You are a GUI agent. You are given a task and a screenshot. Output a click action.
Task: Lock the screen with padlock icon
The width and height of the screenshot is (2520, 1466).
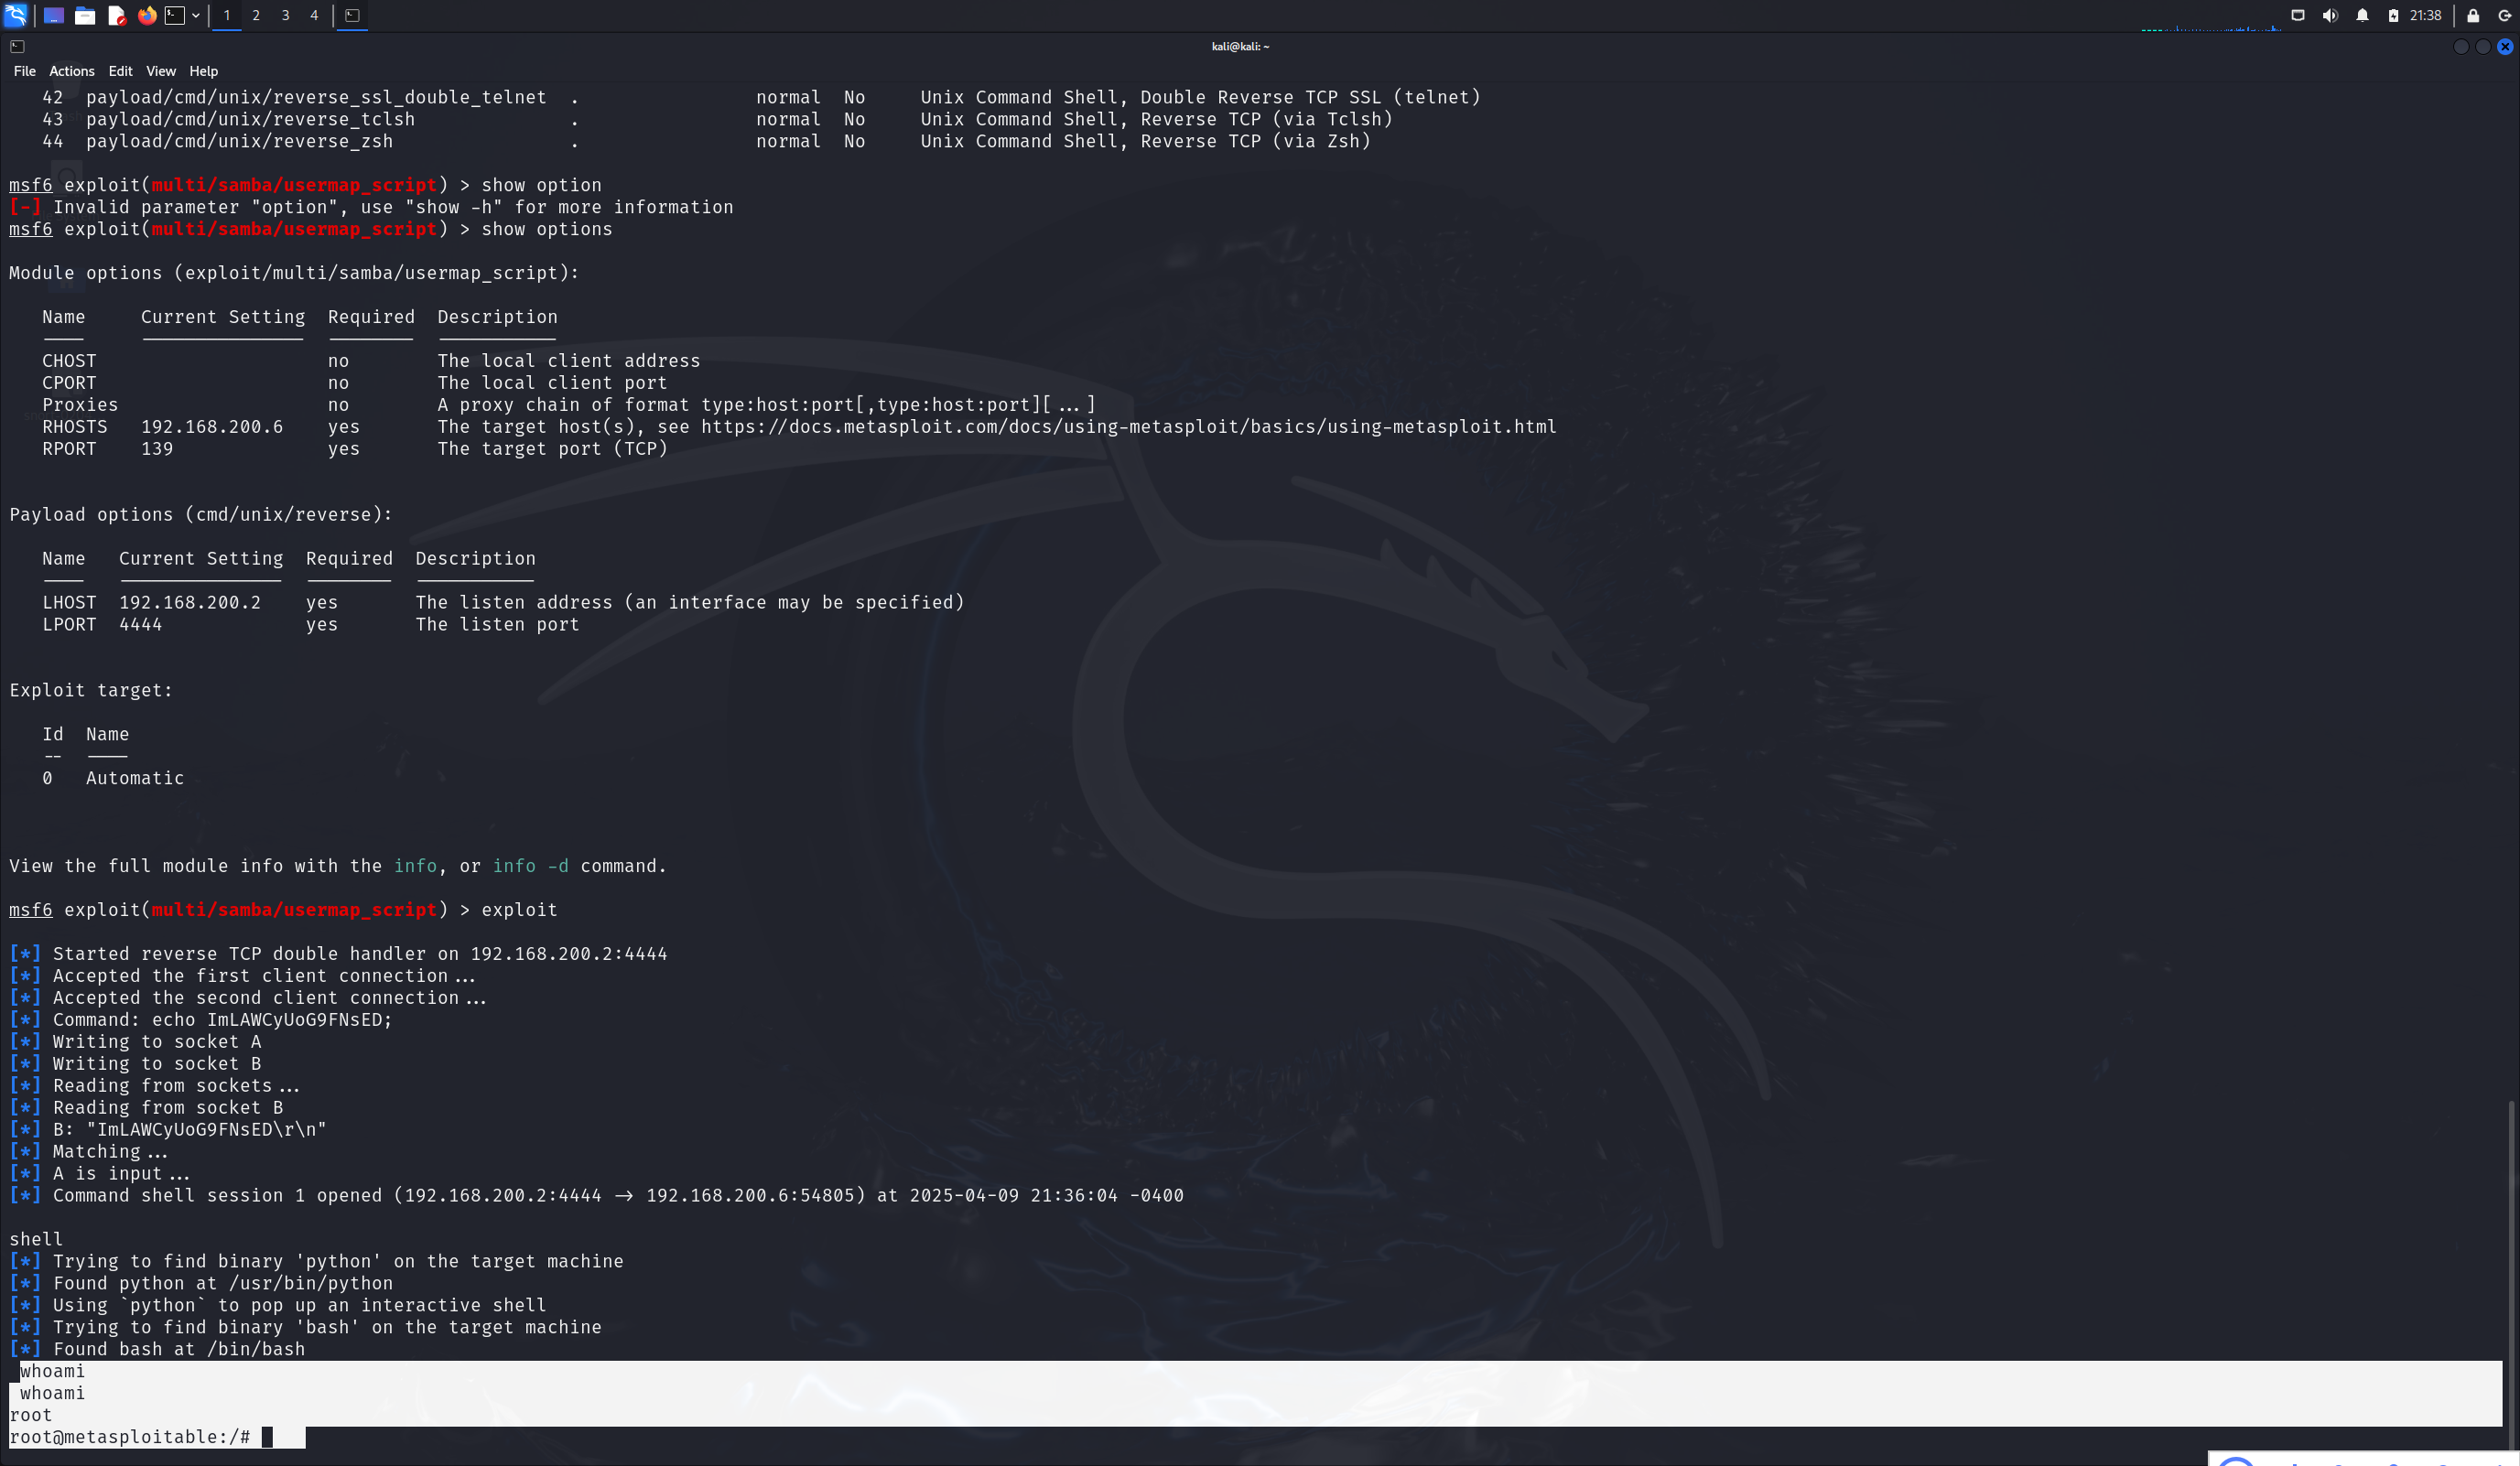(2473, 15)
